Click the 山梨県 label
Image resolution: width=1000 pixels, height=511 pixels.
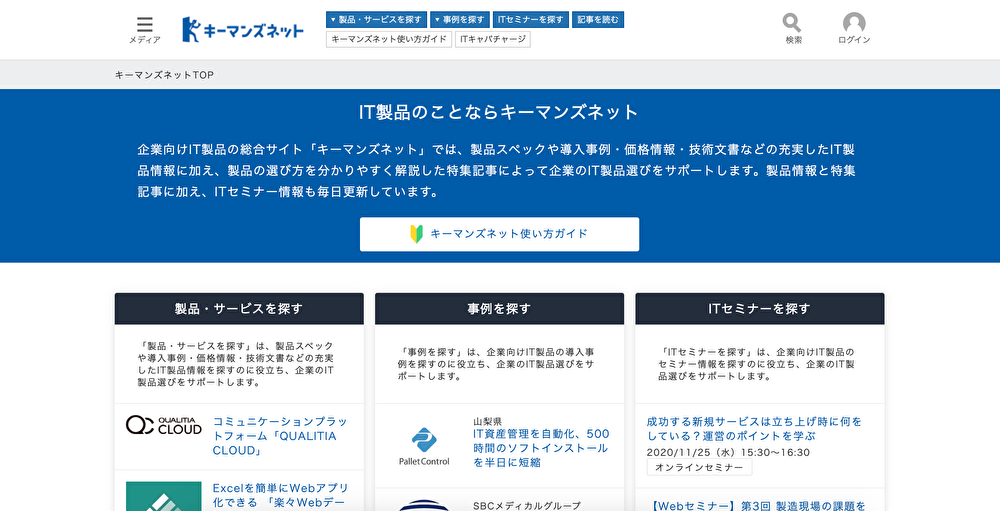[487, 421]
